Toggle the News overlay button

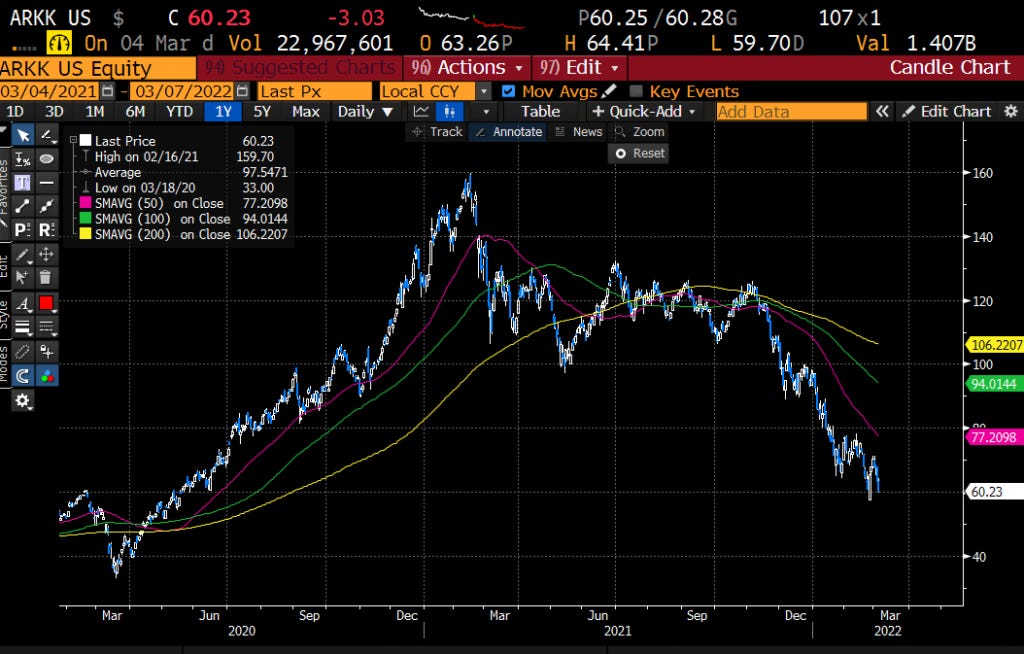pos(579,132)
